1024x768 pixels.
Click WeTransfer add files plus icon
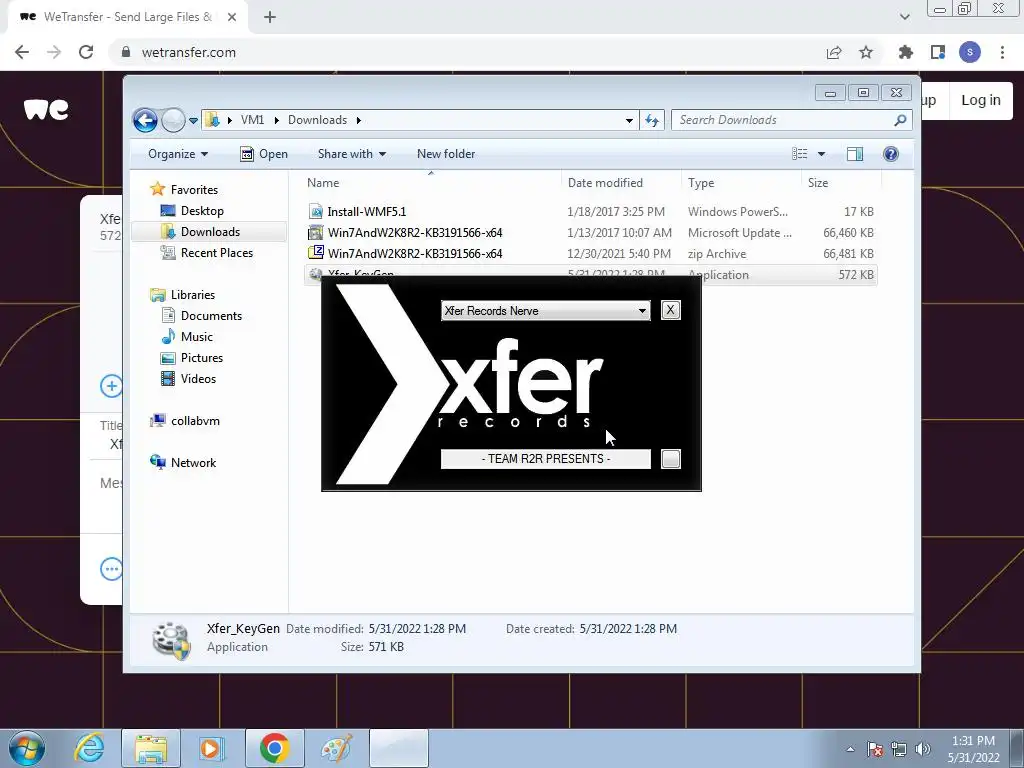111,385
